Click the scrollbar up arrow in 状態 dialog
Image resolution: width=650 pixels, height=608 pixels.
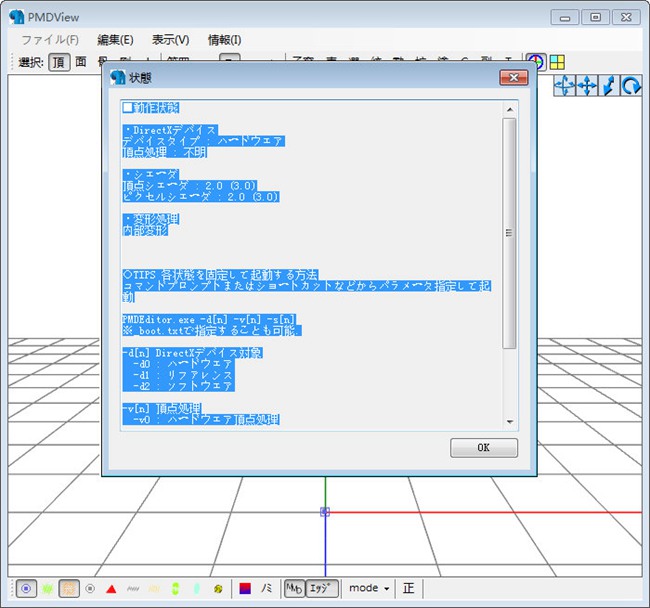pyautogui.click(x=510, y=110)
